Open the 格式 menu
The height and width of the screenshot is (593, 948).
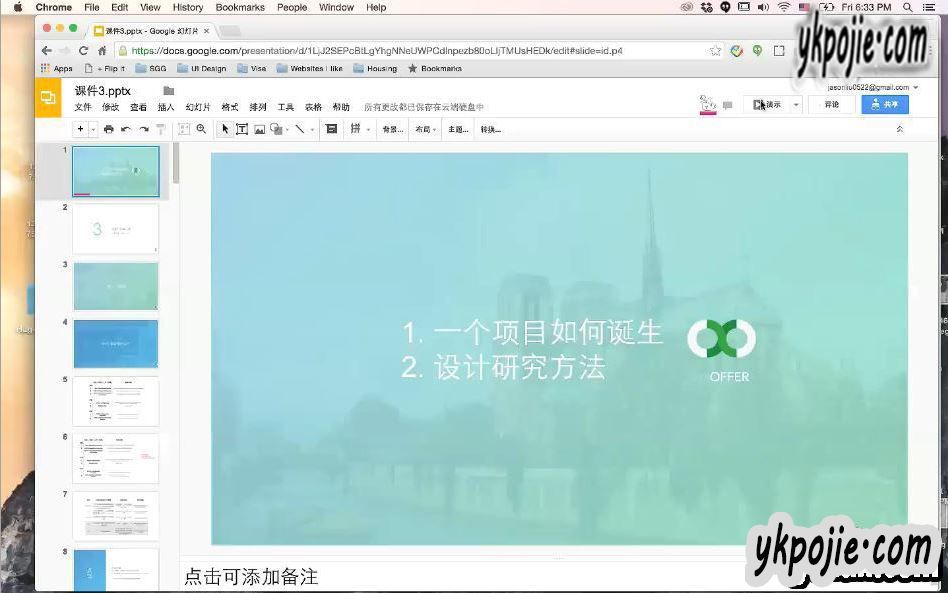[x=230, y=107]
